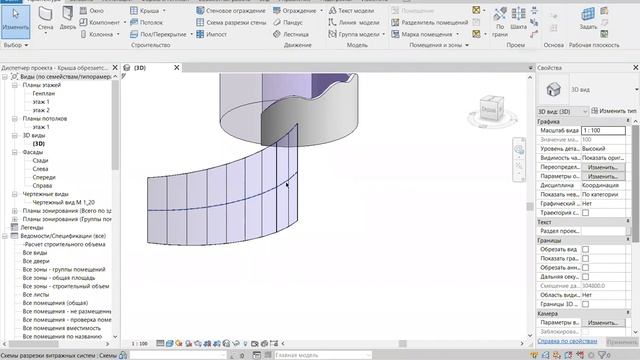Click the ViewCube in the 3D view
The height and width of the screenshot is (360, 640).
click(492, 109)
